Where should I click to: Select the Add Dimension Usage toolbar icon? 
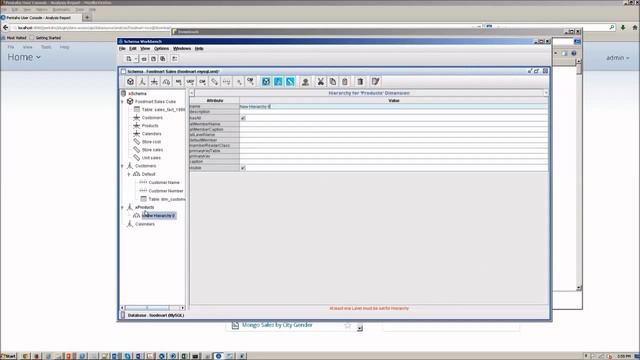click(154, 82)
